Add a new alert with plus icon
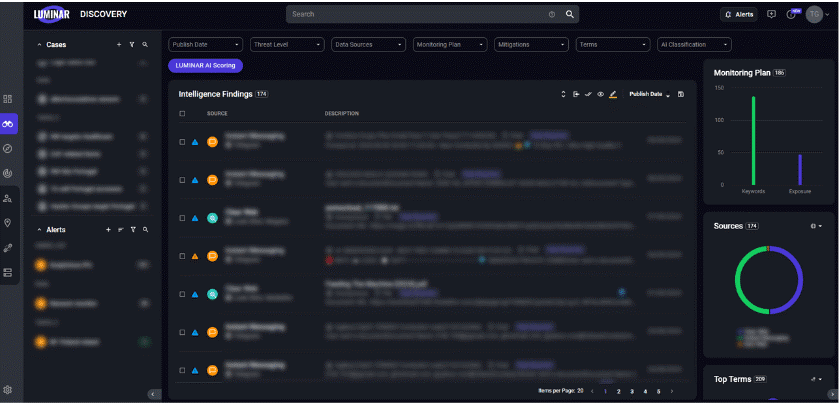The width and height of the screenshot is (839, 403). pos(108,230)
